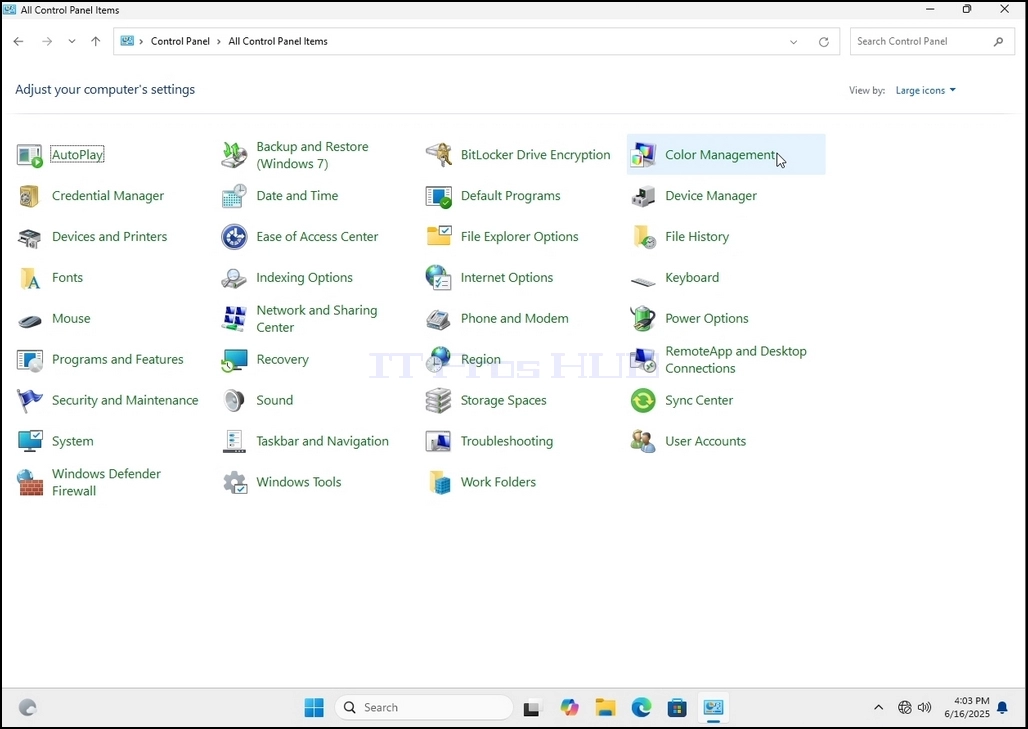
Task: Click the Sound speaker icon
Action: (234, 401)
